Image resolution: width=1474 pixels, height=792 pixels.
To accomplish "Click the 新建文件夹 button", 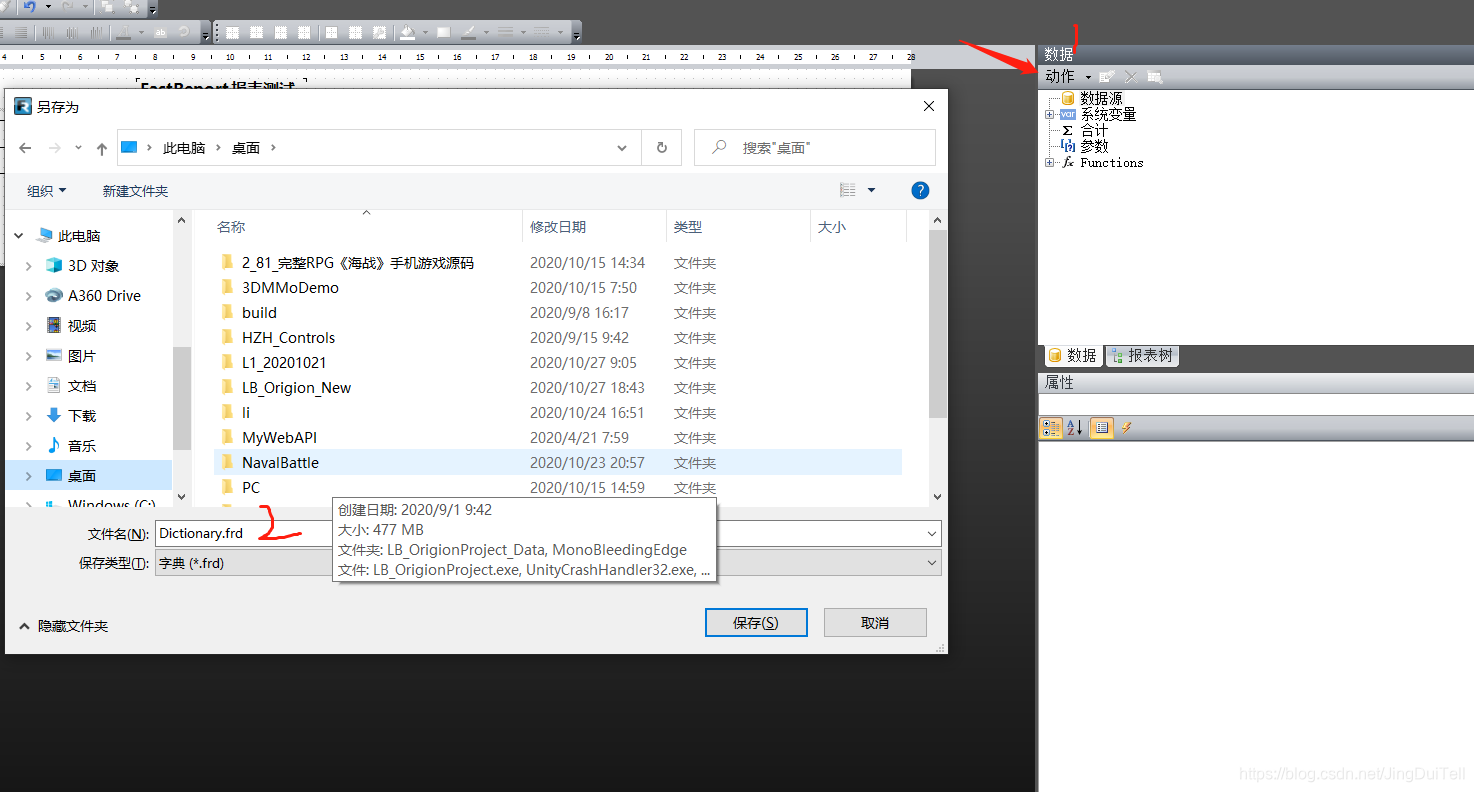I will [x=135, y=190].
